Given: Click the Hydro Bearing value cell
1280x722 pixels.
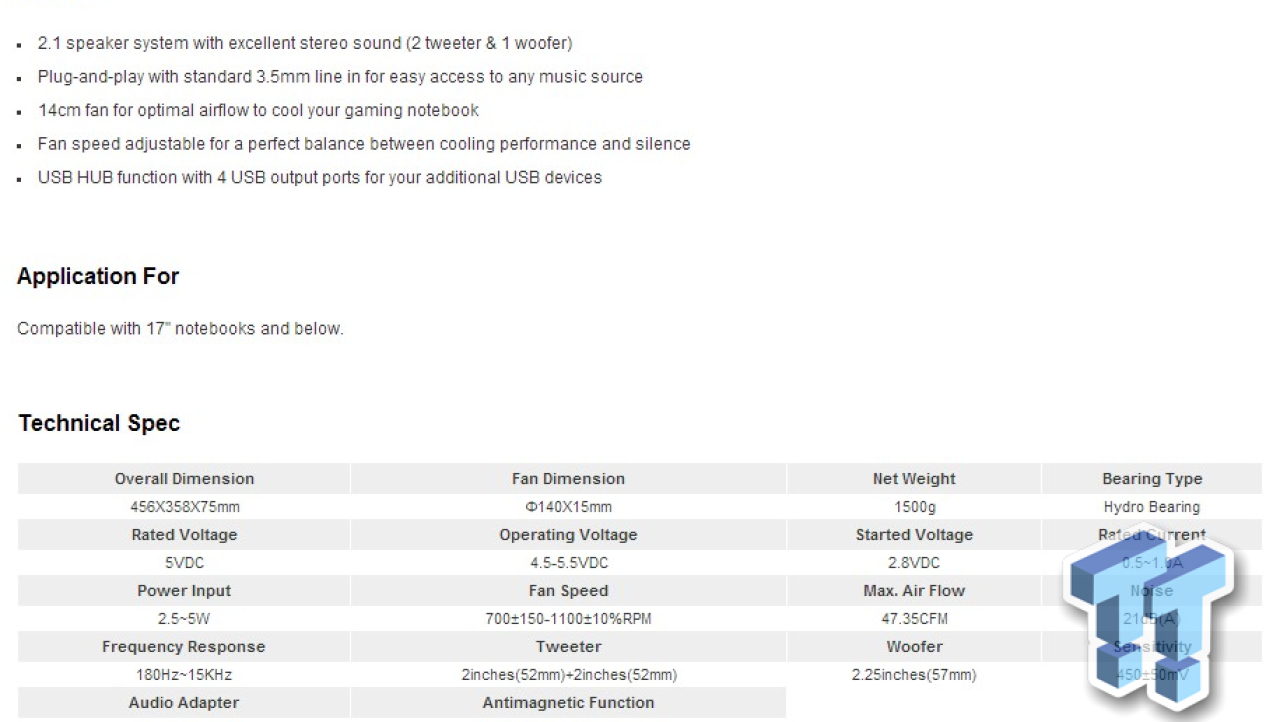Looking at the screenshot, I should point(1152,507).
